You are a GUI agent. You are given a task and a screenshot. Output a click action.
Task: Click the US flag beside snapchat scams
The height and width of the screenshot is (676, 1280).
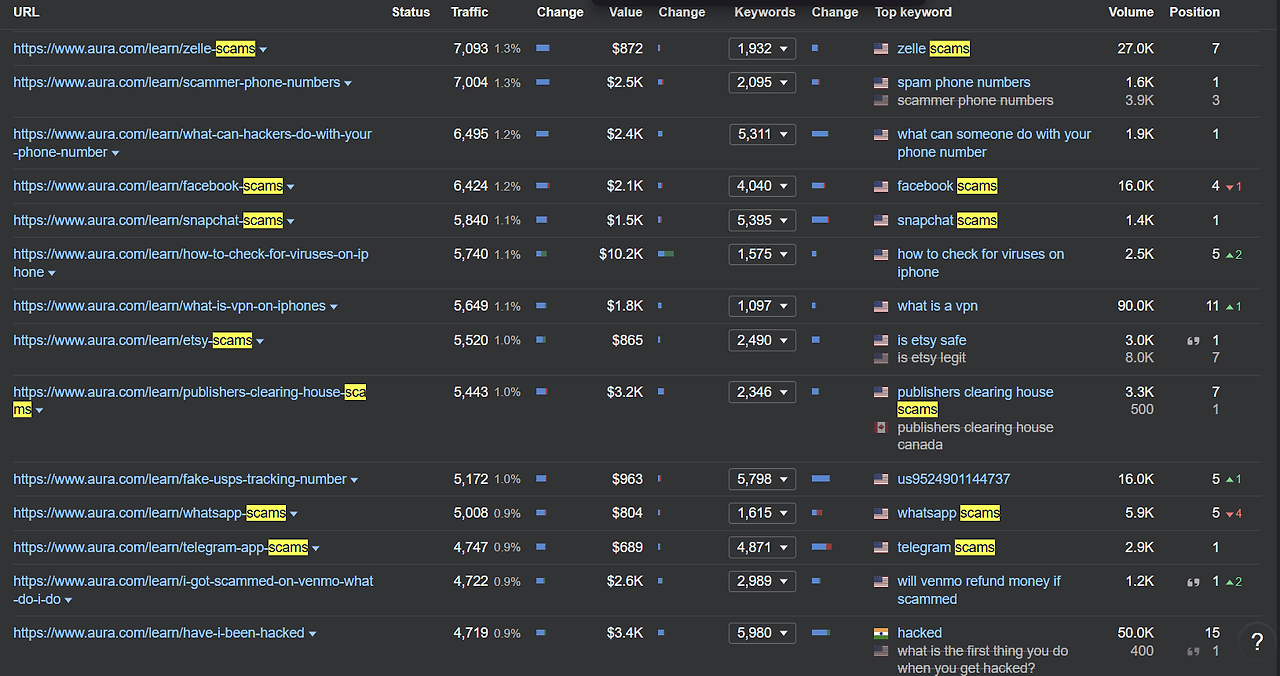point(881,221)
